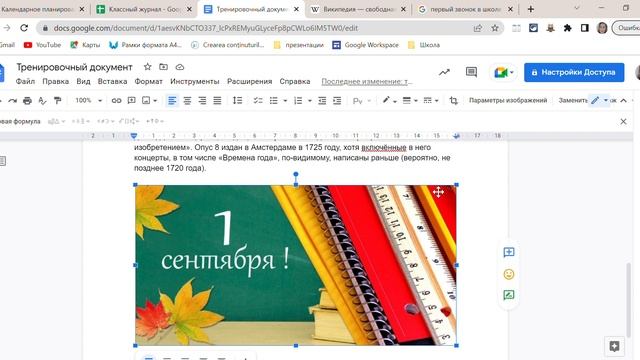Image resolution: width=640 pixels, height=360 pixels.
Task: Insert a link with chain icon
Action: coord(116,100)
